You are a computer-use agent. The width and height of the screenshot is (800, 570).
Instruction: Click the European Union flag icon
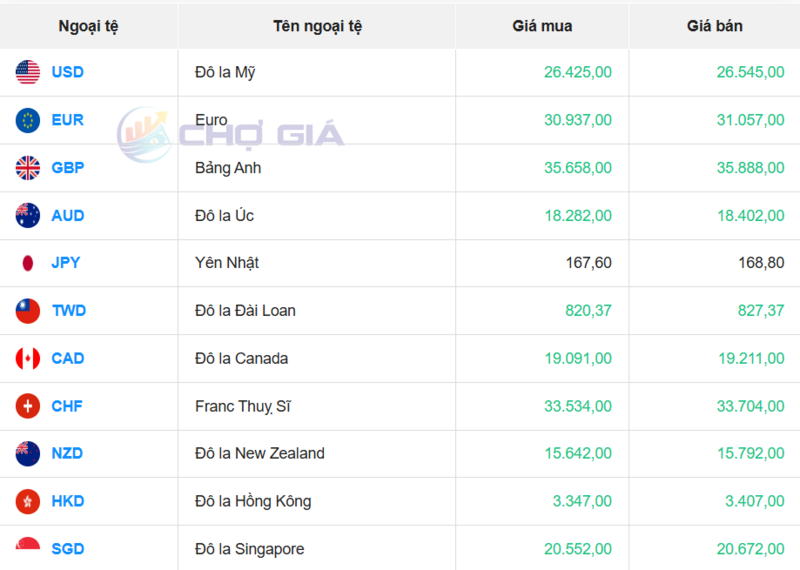click(x=28, y=120)
